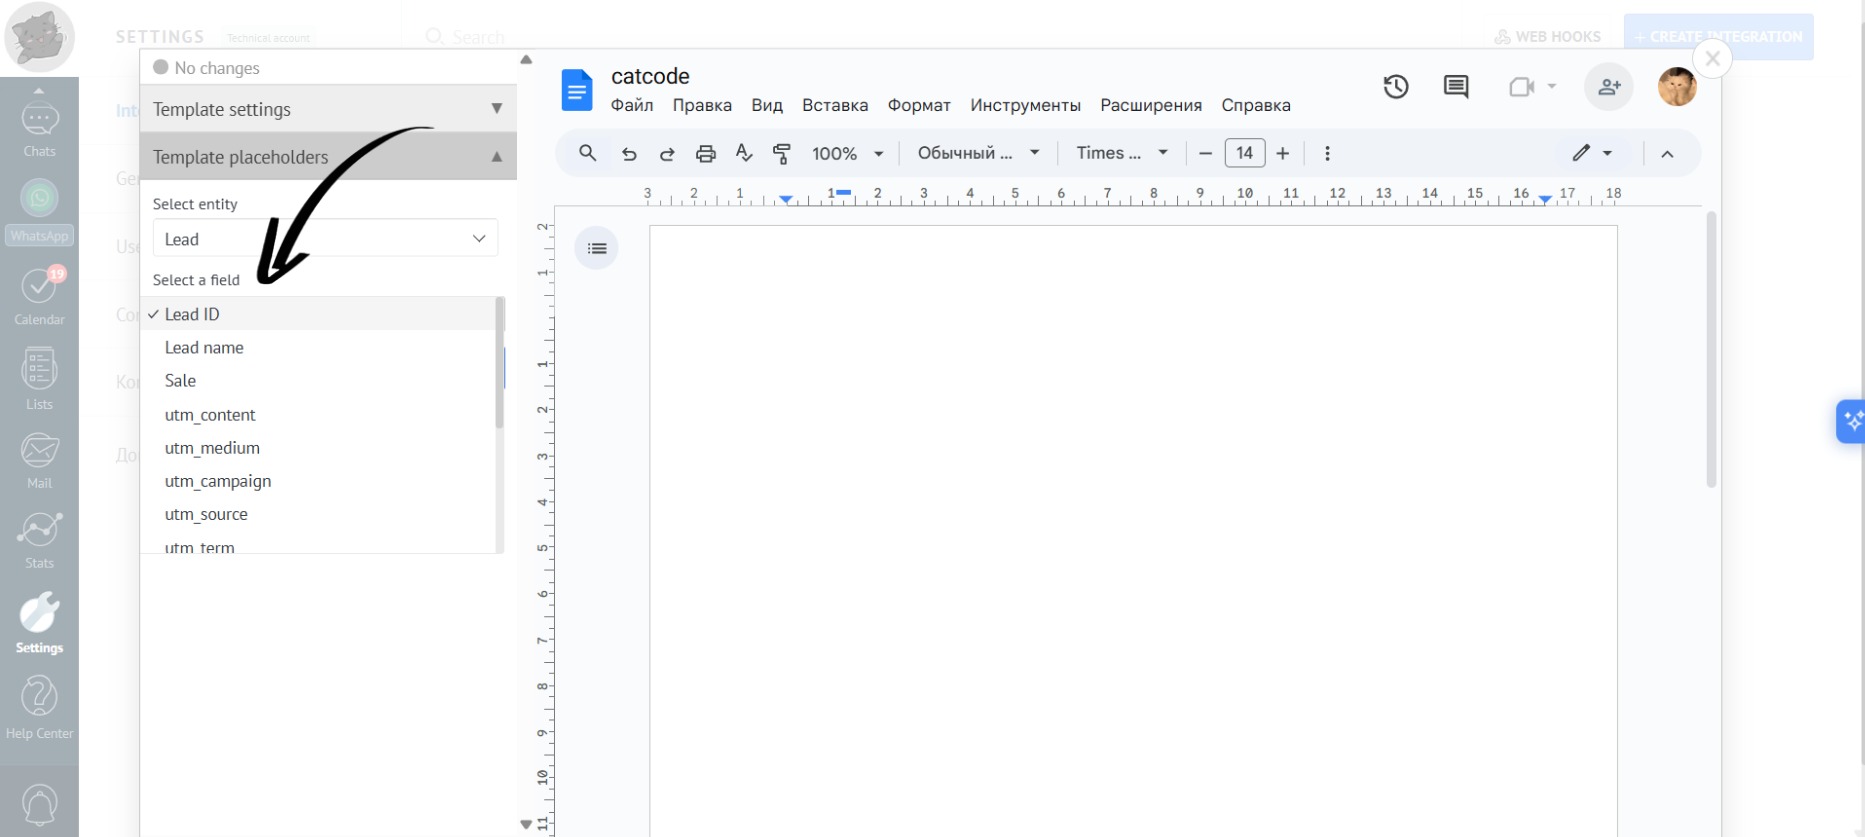Run spelling and grammar check
The height and width of the screenshot is (837, 1865).
[x=744, y=153]
